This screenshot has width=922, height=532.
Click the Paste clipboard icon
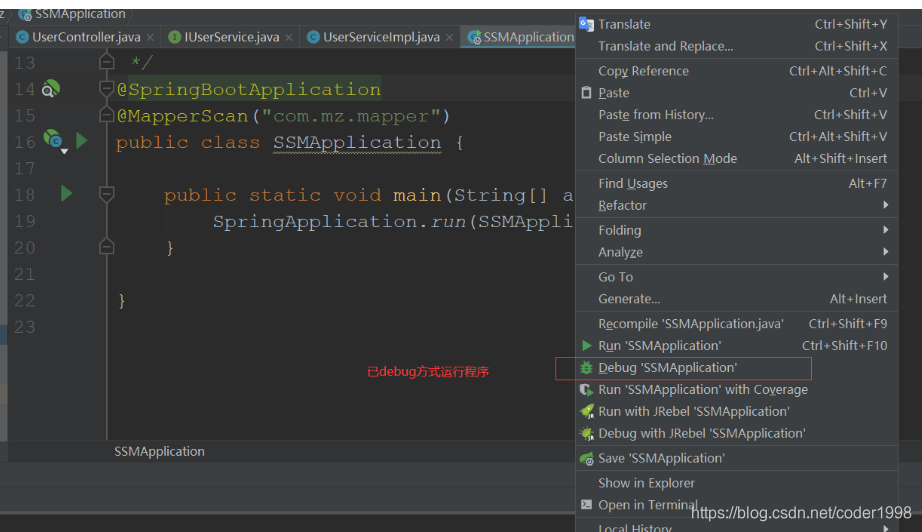(x=586, y=92)
